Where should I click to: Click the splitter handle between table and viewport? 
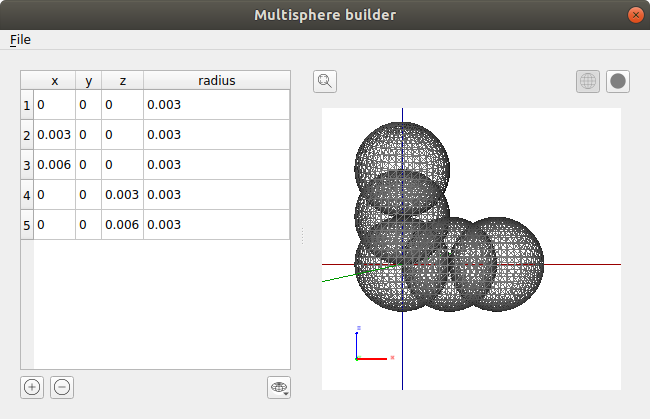[303, 235]
